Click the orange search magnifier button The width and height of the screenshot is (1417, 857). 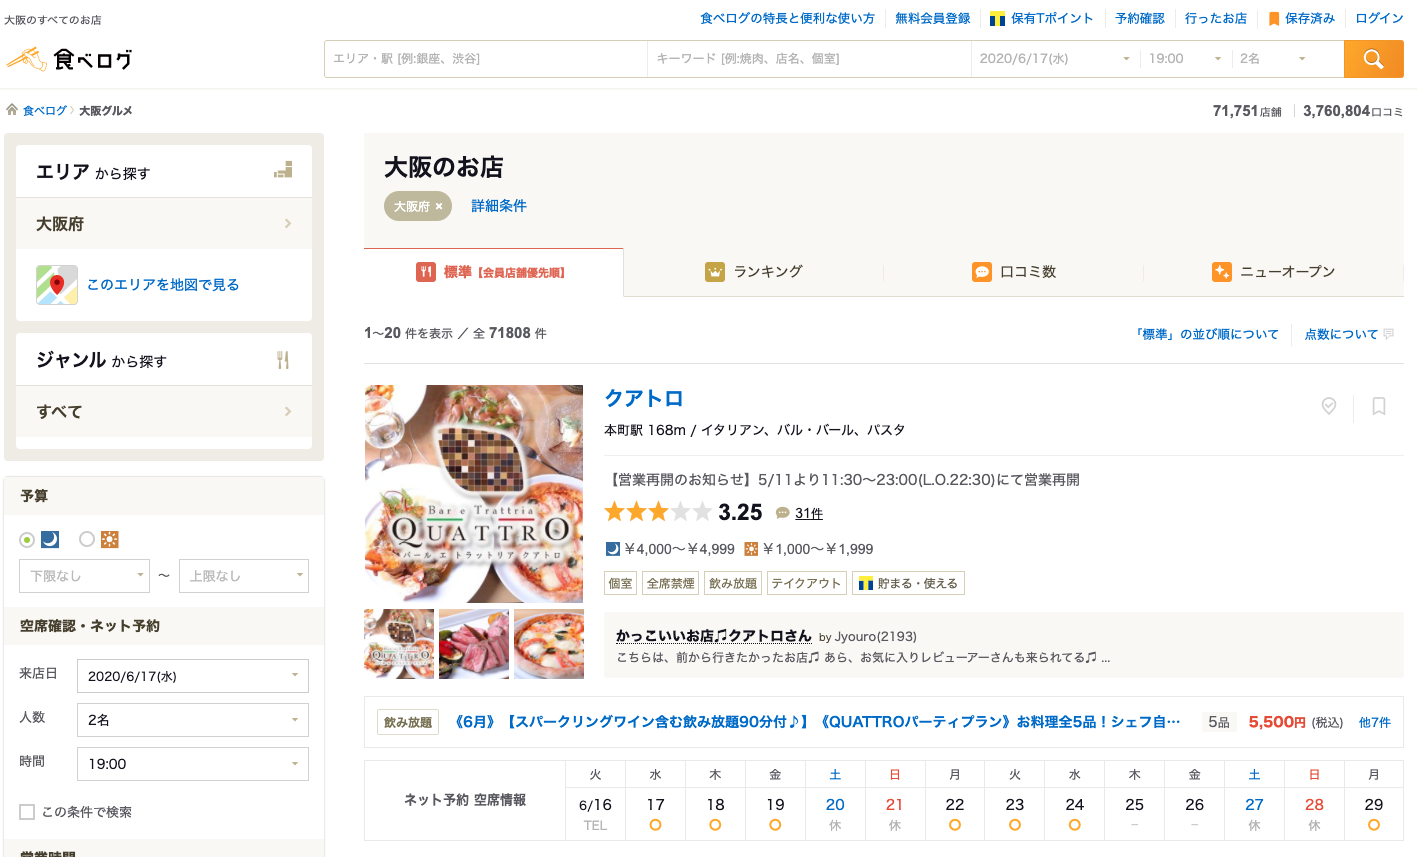[x=1373, y=59]
